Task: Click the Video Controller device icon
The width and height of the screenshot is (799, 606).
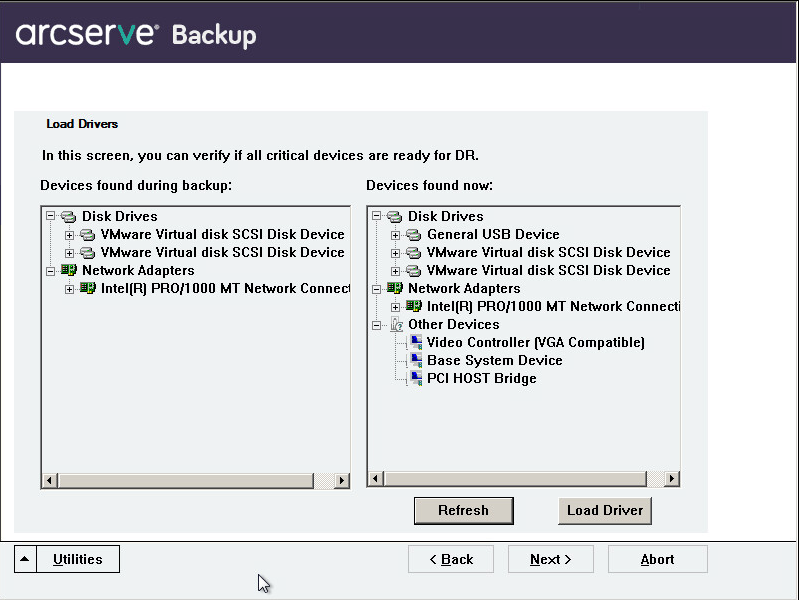Action: [x=415, y=343]
